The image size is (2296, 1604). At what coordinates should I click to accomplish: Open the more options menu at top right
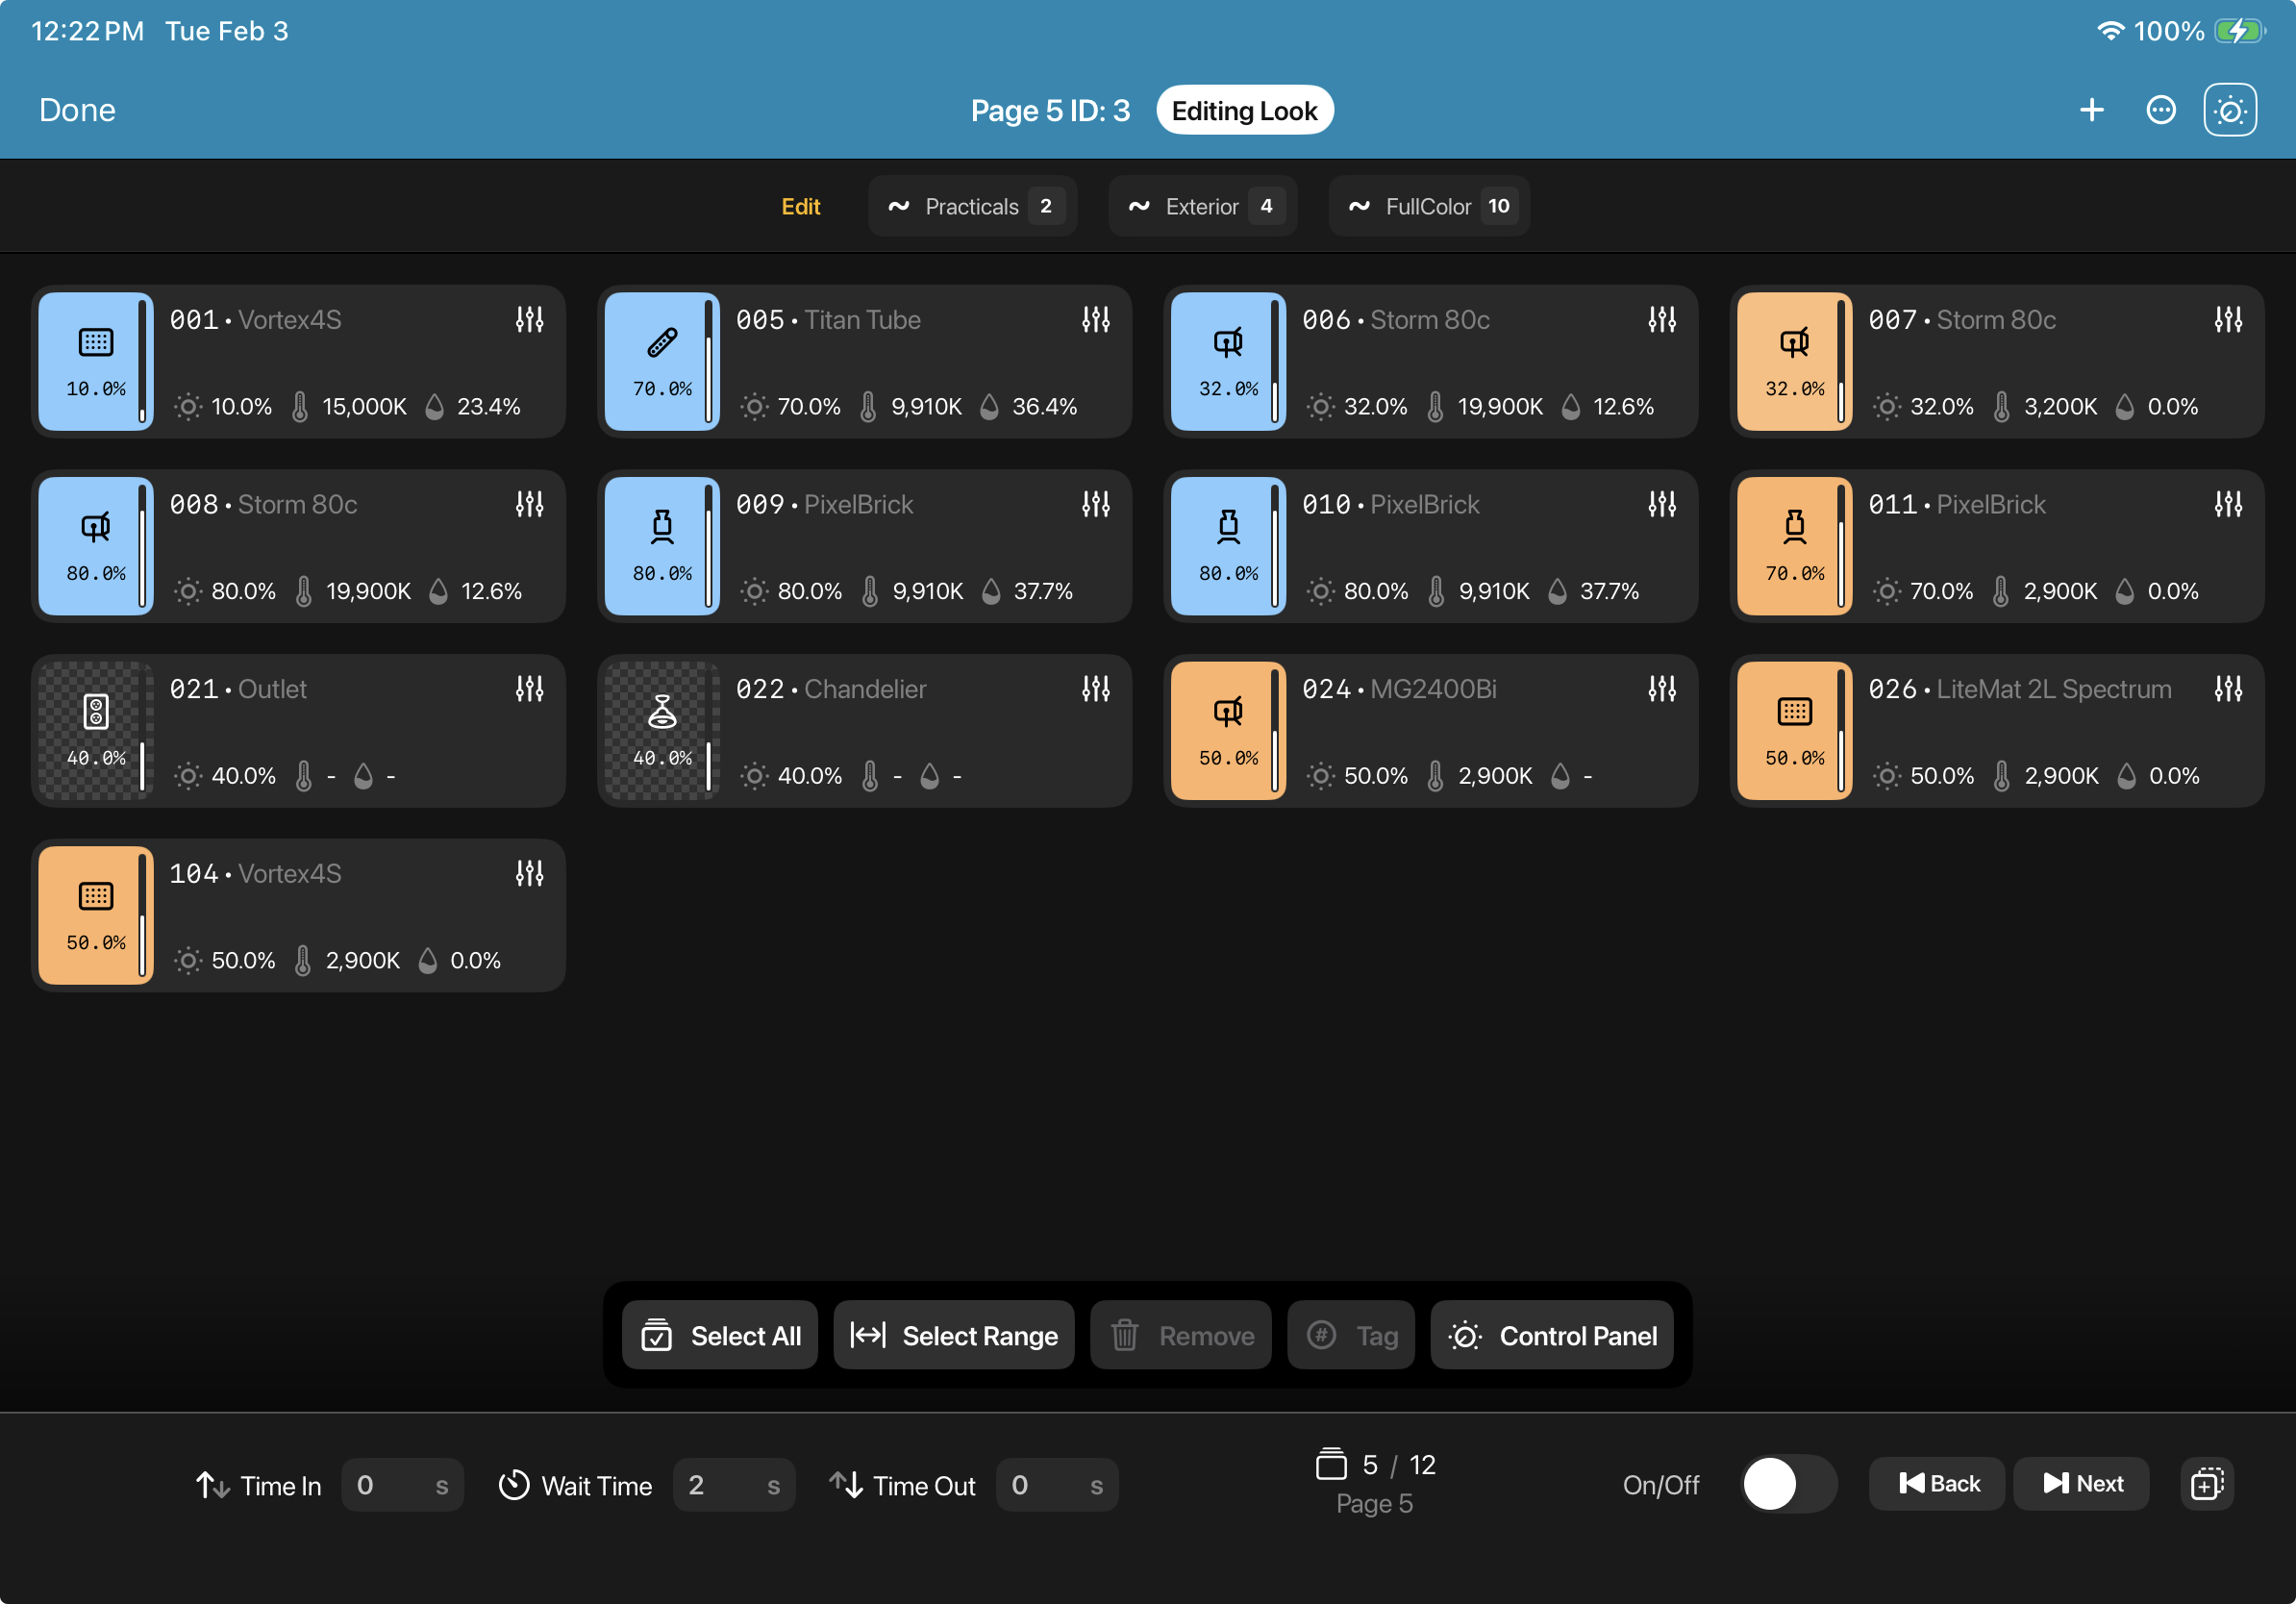2160,110
